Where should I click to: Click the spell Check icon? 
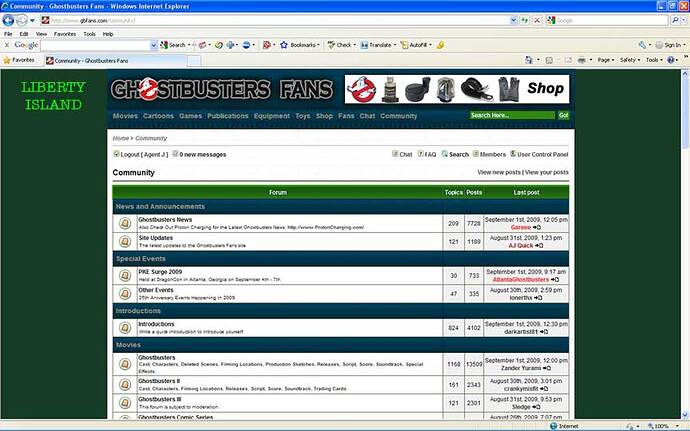(331, 45)
